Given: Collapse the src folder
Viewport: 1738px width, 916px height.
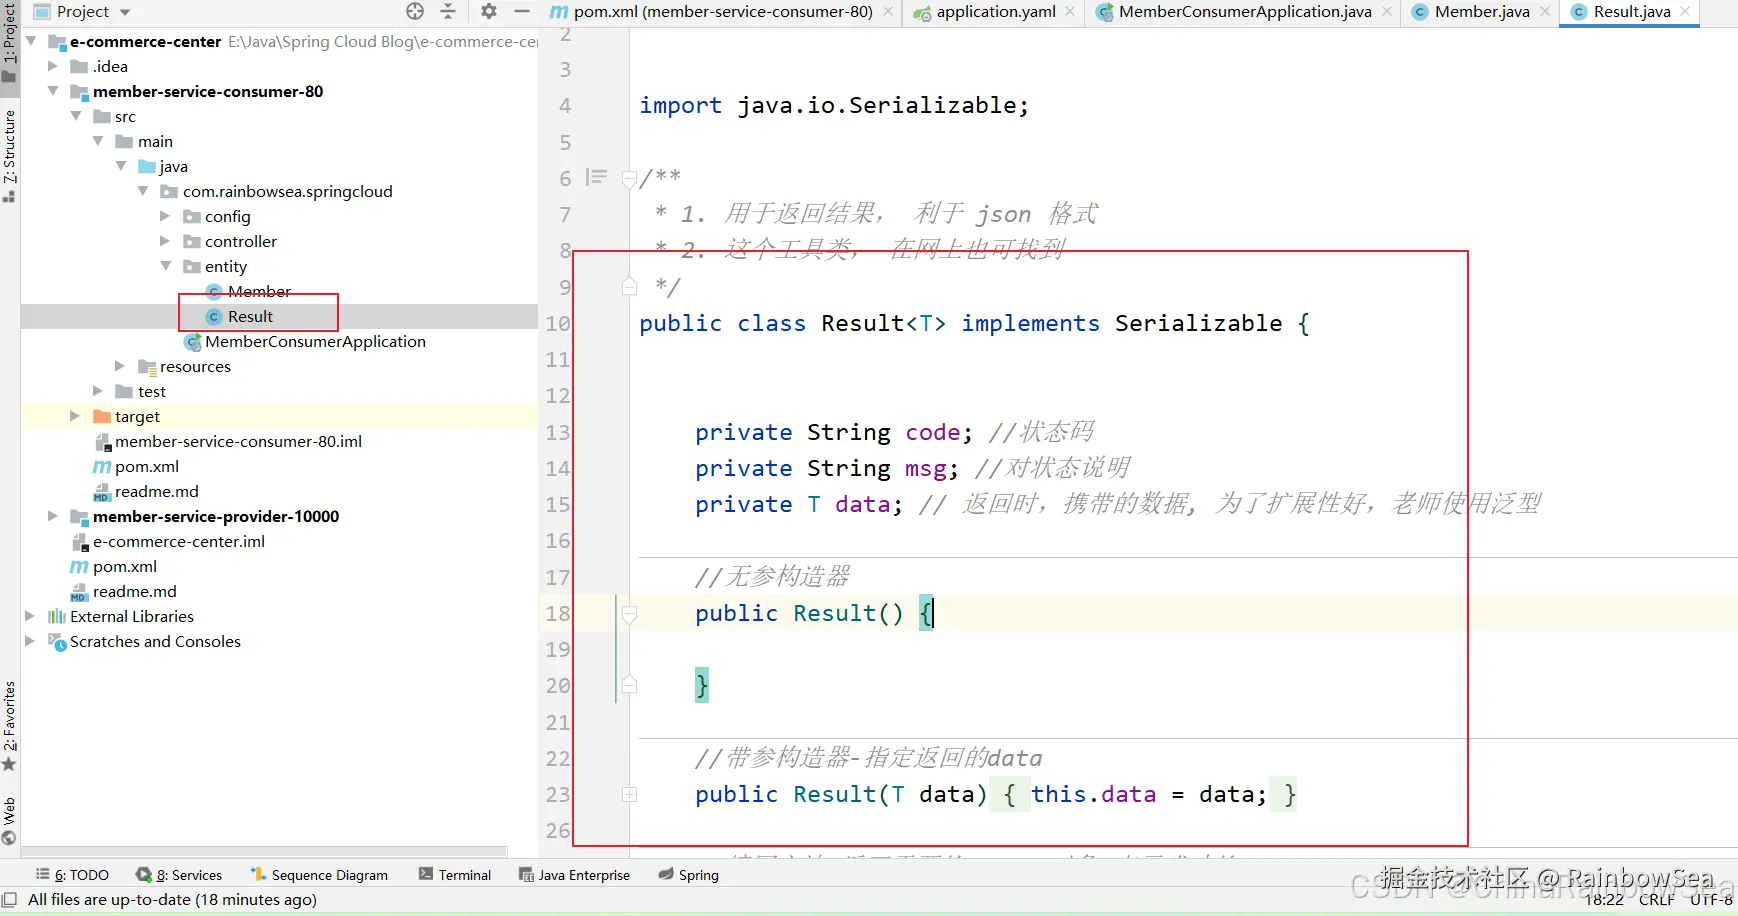Looking at the screenshot, I should pyautogui.click(x=76, y=116).
